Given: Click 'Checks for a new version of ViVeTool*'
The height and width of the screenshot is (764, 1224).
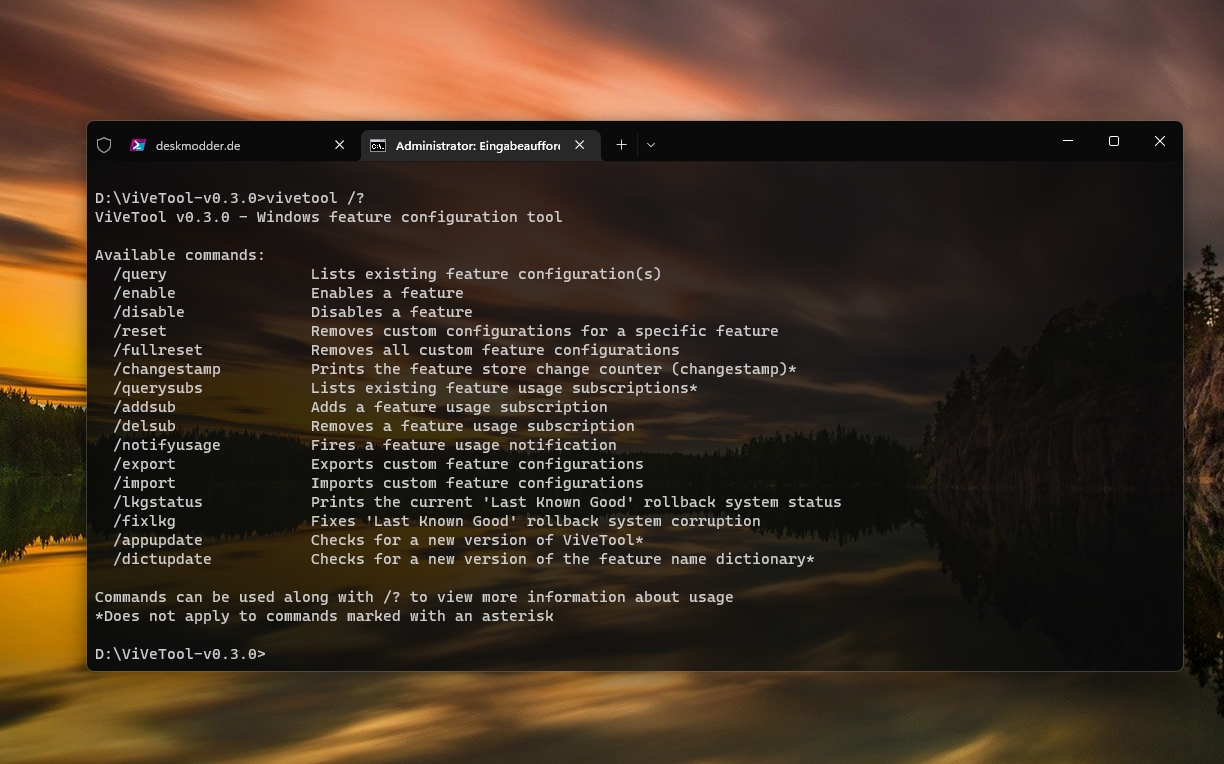Looking at the screenshot, I should pyautogui.click(x=477, y=540).
